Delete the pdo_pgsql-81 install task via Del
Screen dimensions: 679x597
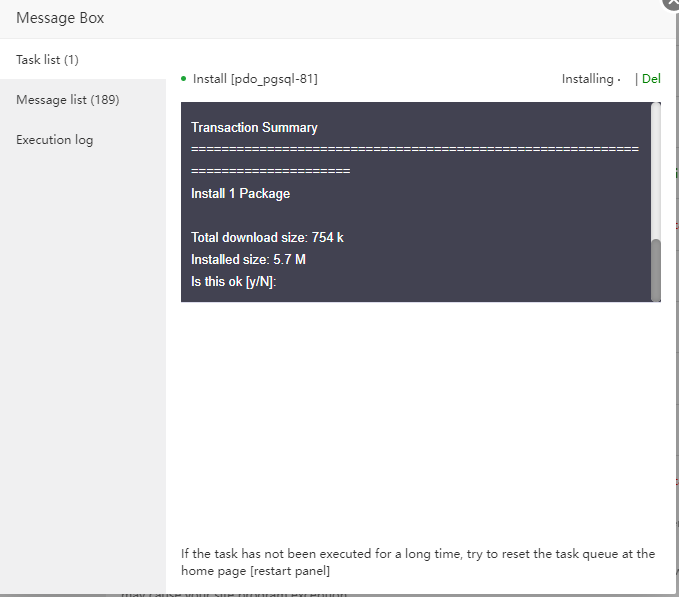pos(651,79)
